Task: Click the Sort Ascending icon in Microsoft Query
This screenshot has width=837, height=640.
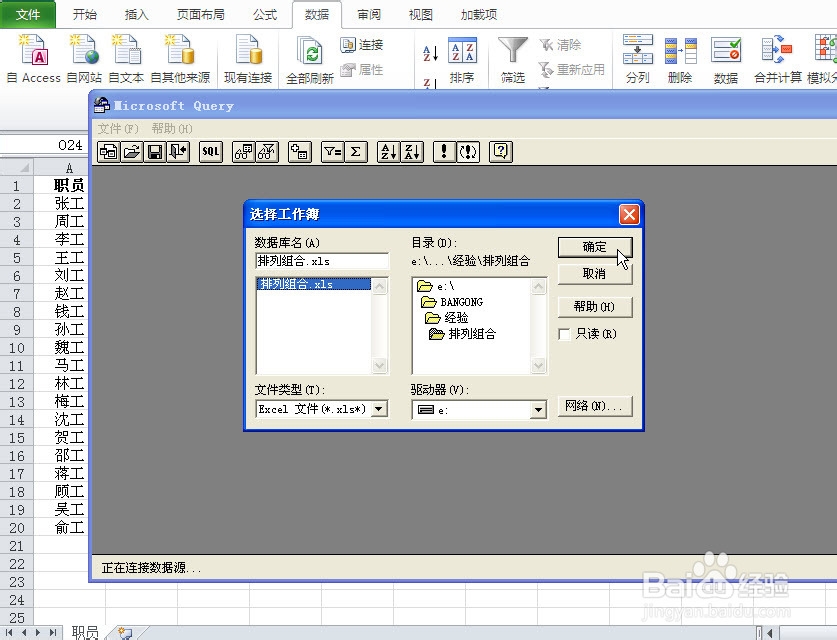Action: click(x=389, y=152)
